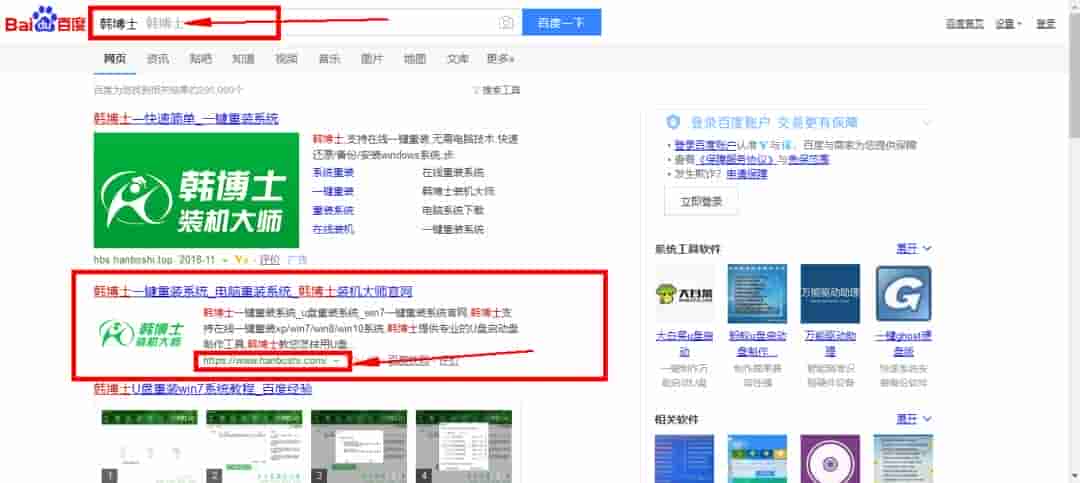Click the 登录 link at top right
The image size is (1080, 483).
point(1046,23)
